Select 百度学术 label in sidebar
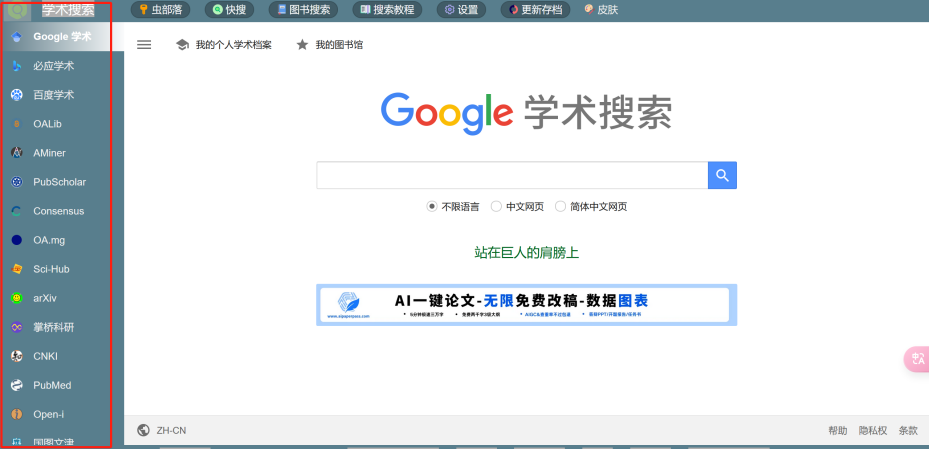 tap(53, 95)
